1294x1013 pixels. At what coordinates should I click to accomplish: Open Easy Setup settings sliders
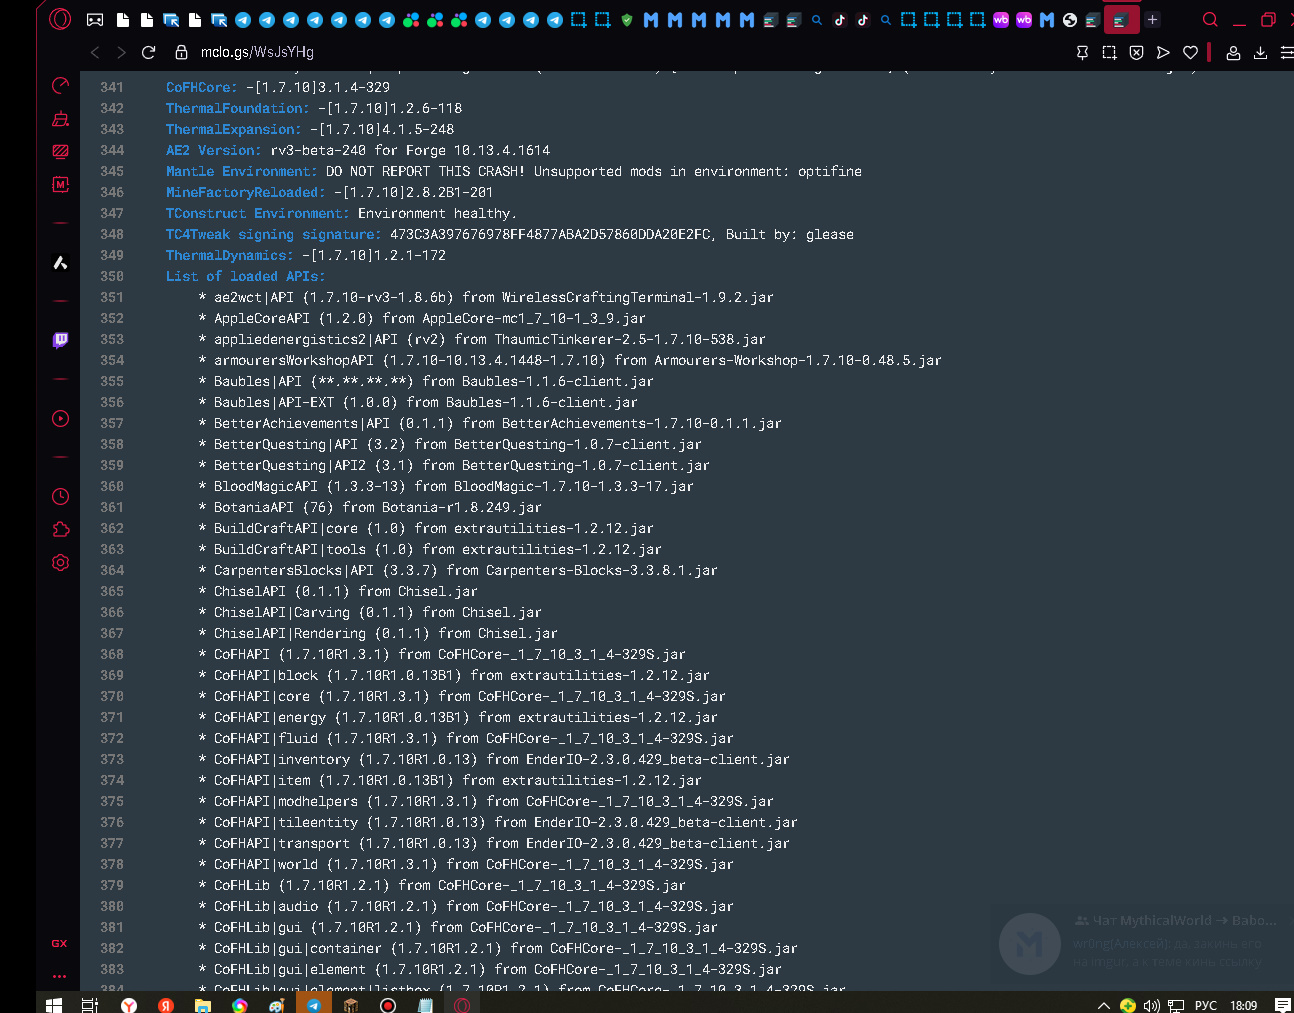click(1286, 52)
